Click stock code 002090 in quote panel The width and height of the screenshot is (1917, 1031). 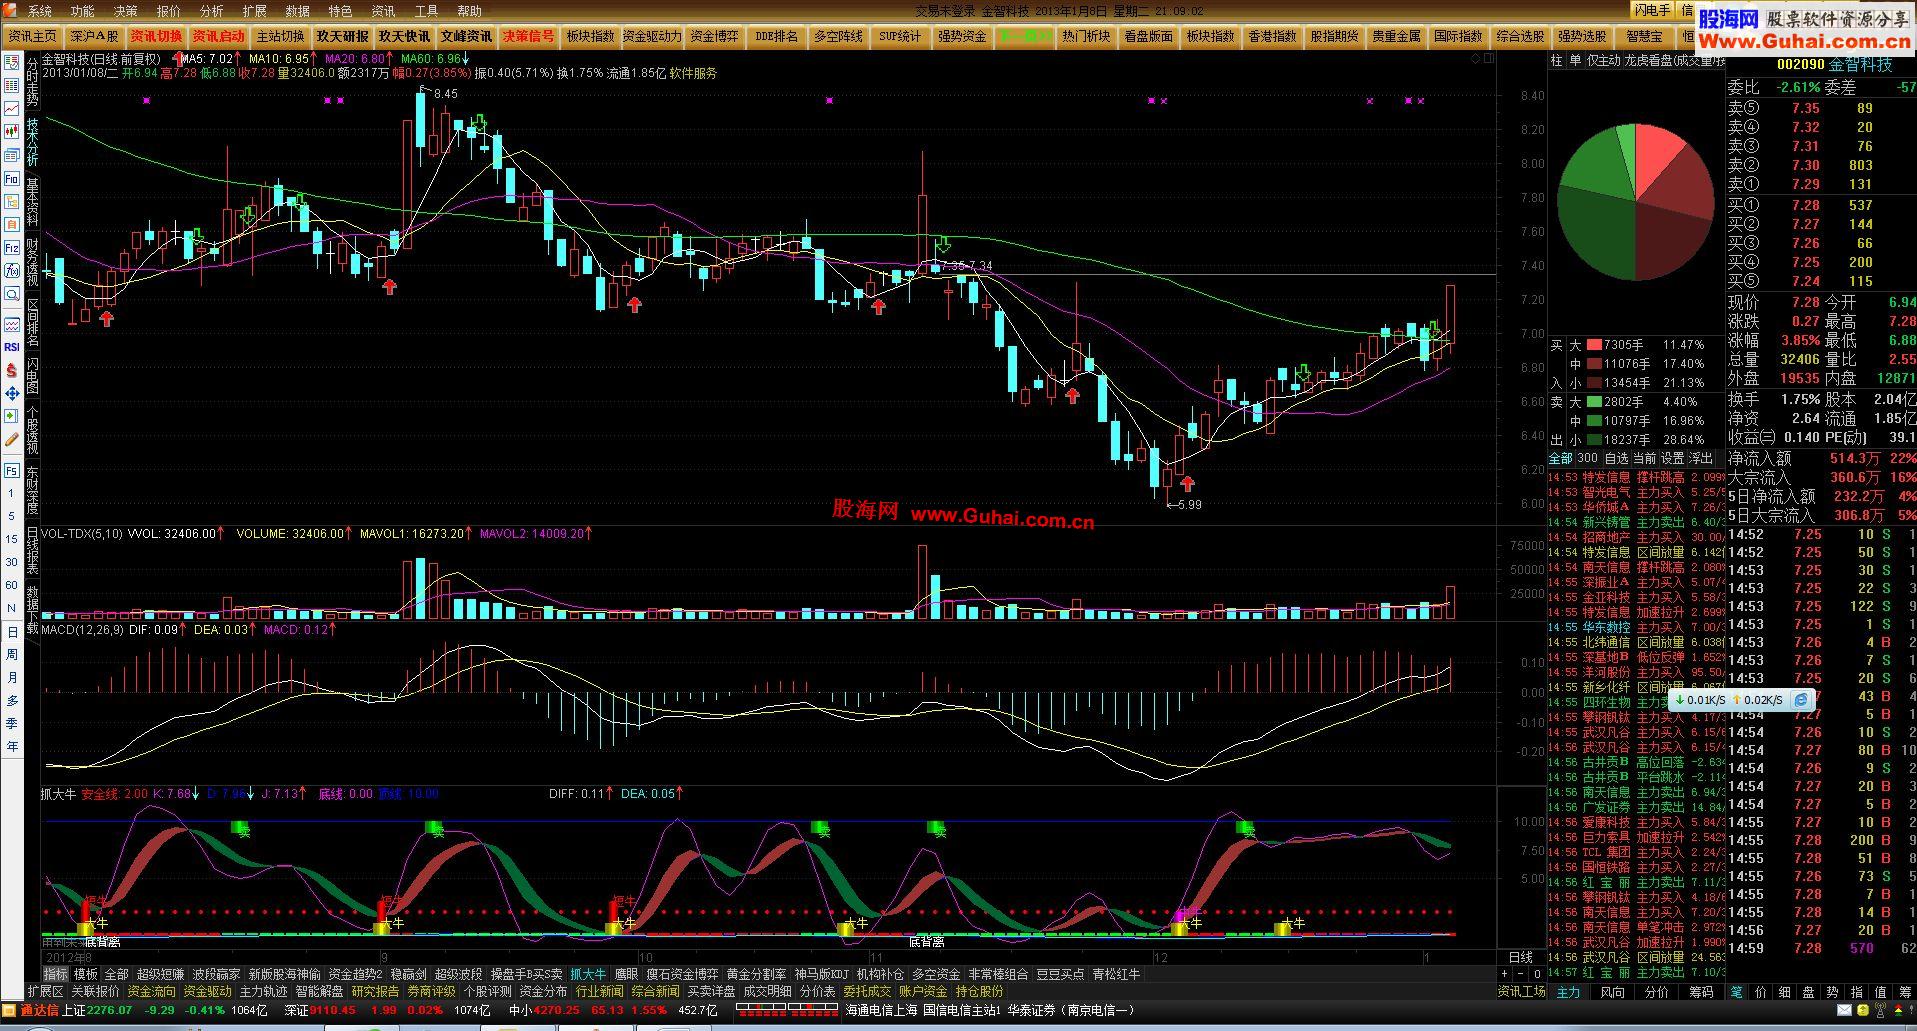[x=1800, y=64]
